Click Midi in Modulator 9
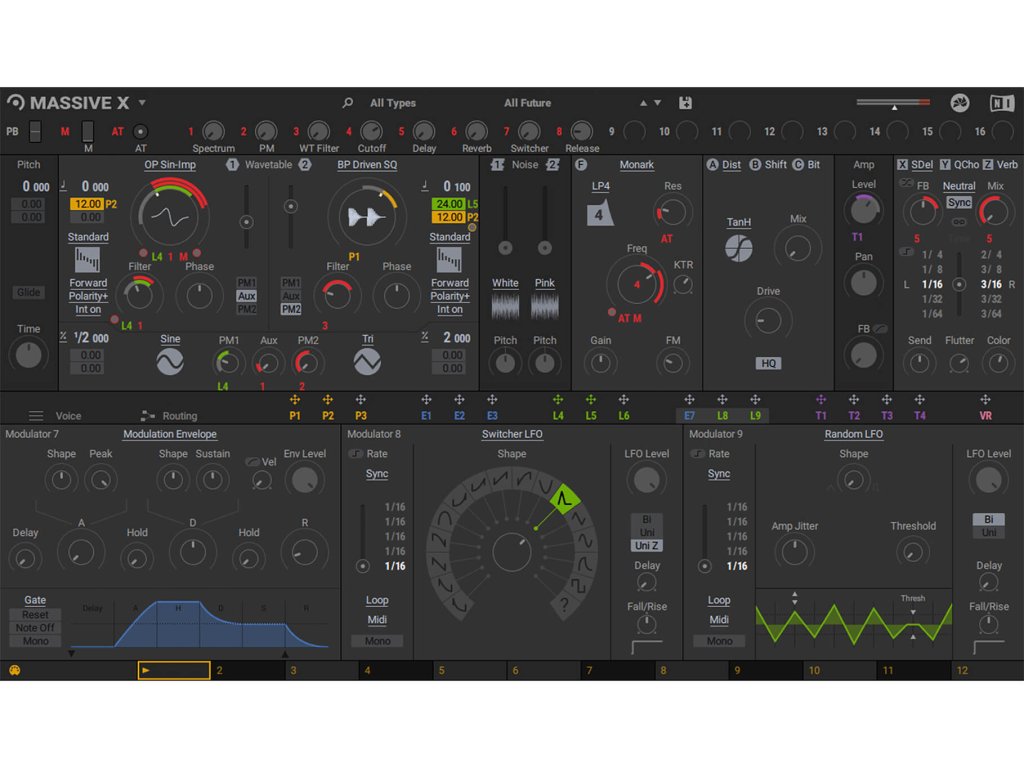Image resolution: width=1024 pixels, height=768 pixels. (x=719, y=620)
